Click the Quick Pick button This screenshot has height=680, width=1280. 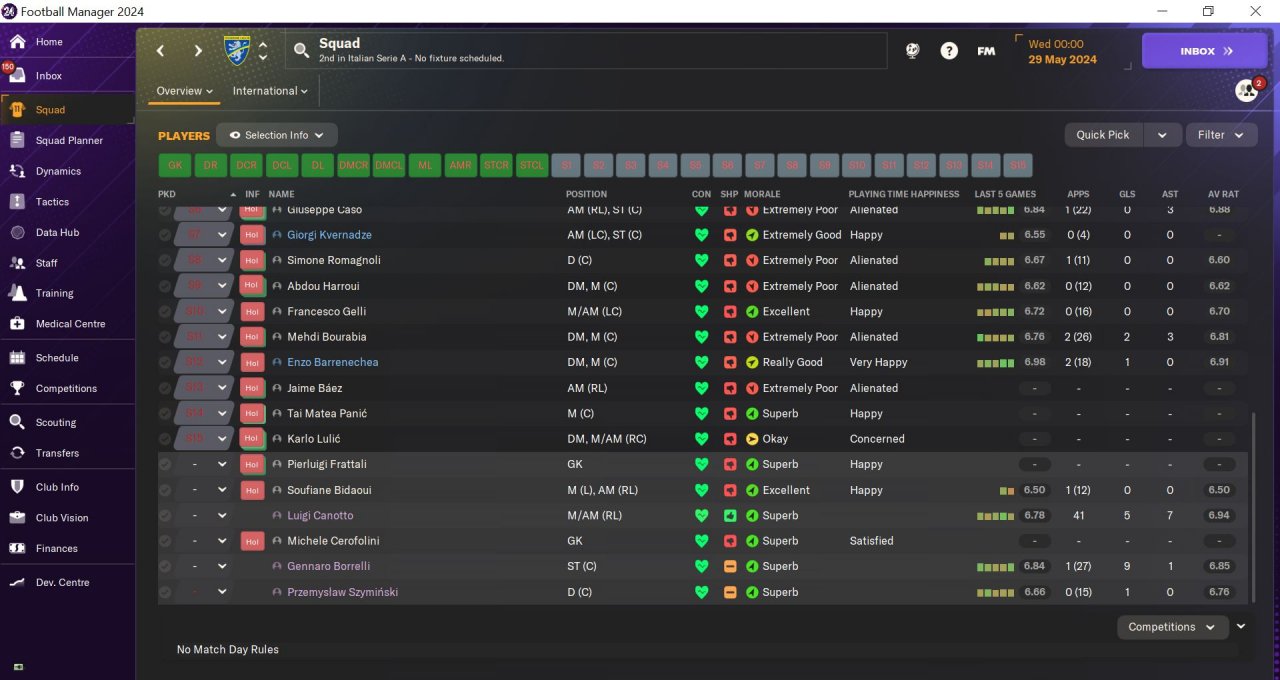[1103, 135]
